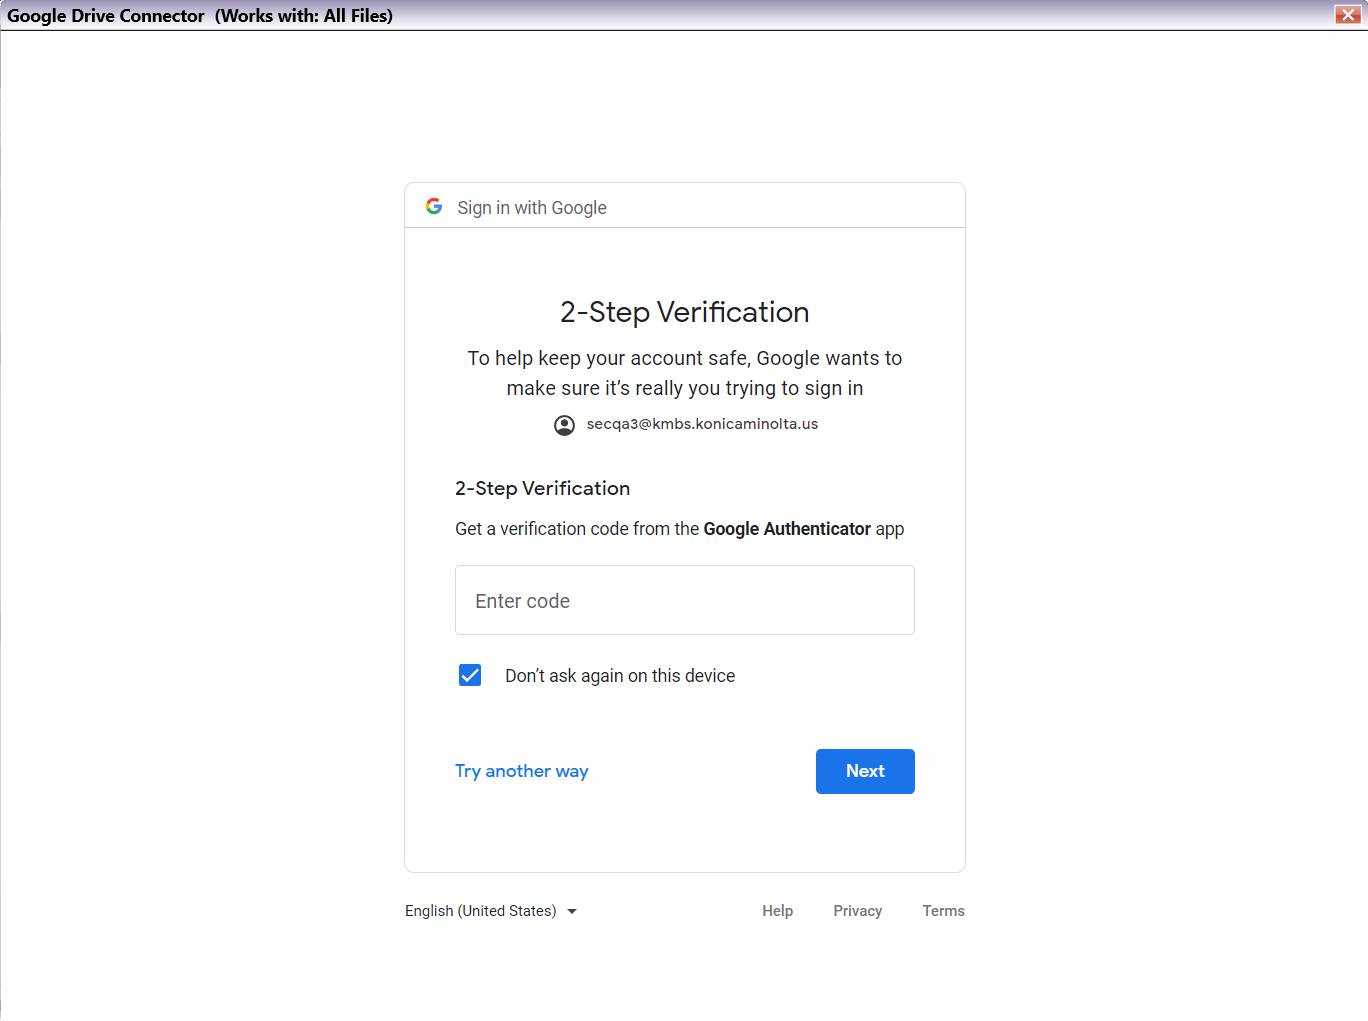1368x1021 pixels.
Task: Open the Help link
Action: (777, 911)
